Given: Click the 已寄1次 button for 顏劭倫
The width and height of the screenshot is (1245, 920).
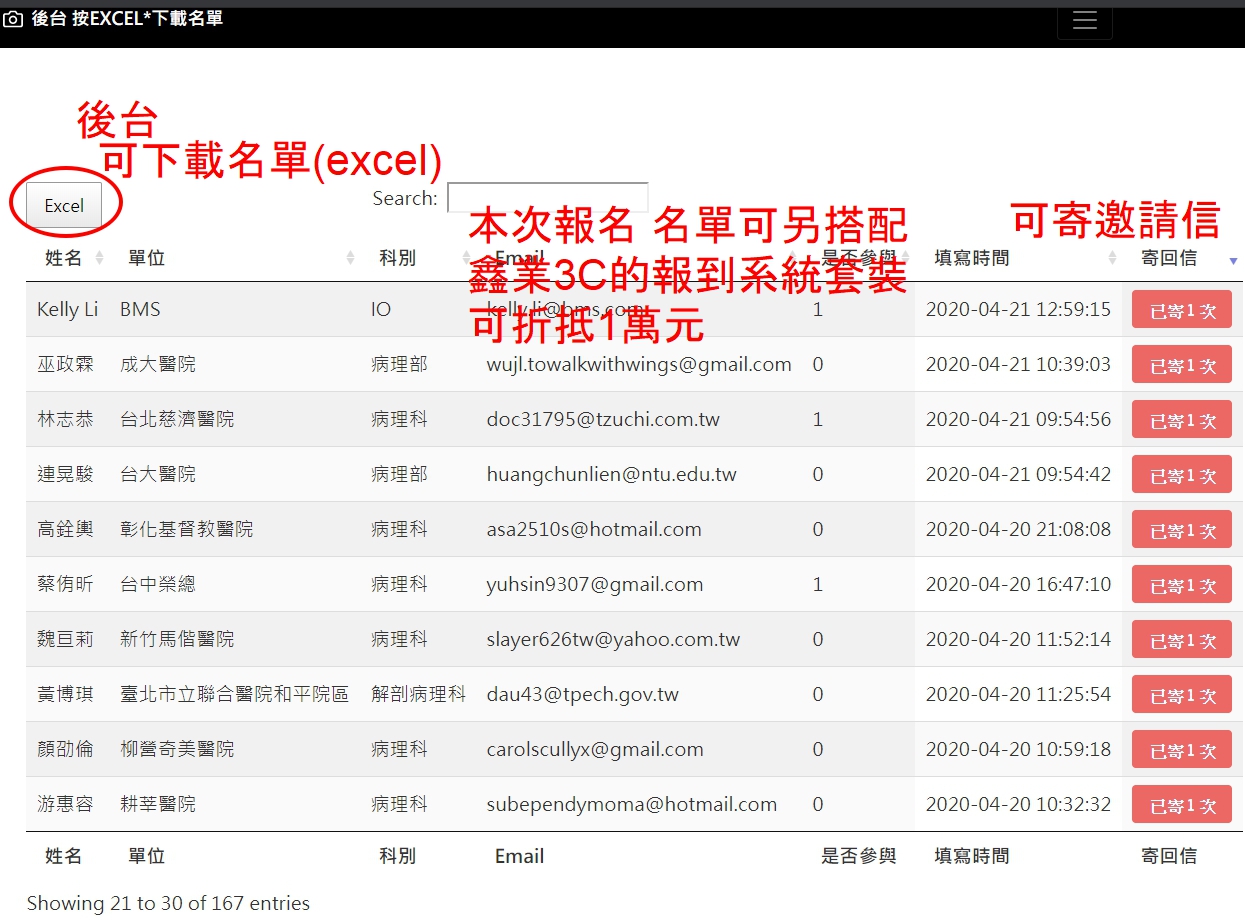Looking at the screenshot, I should (1182, 750).
